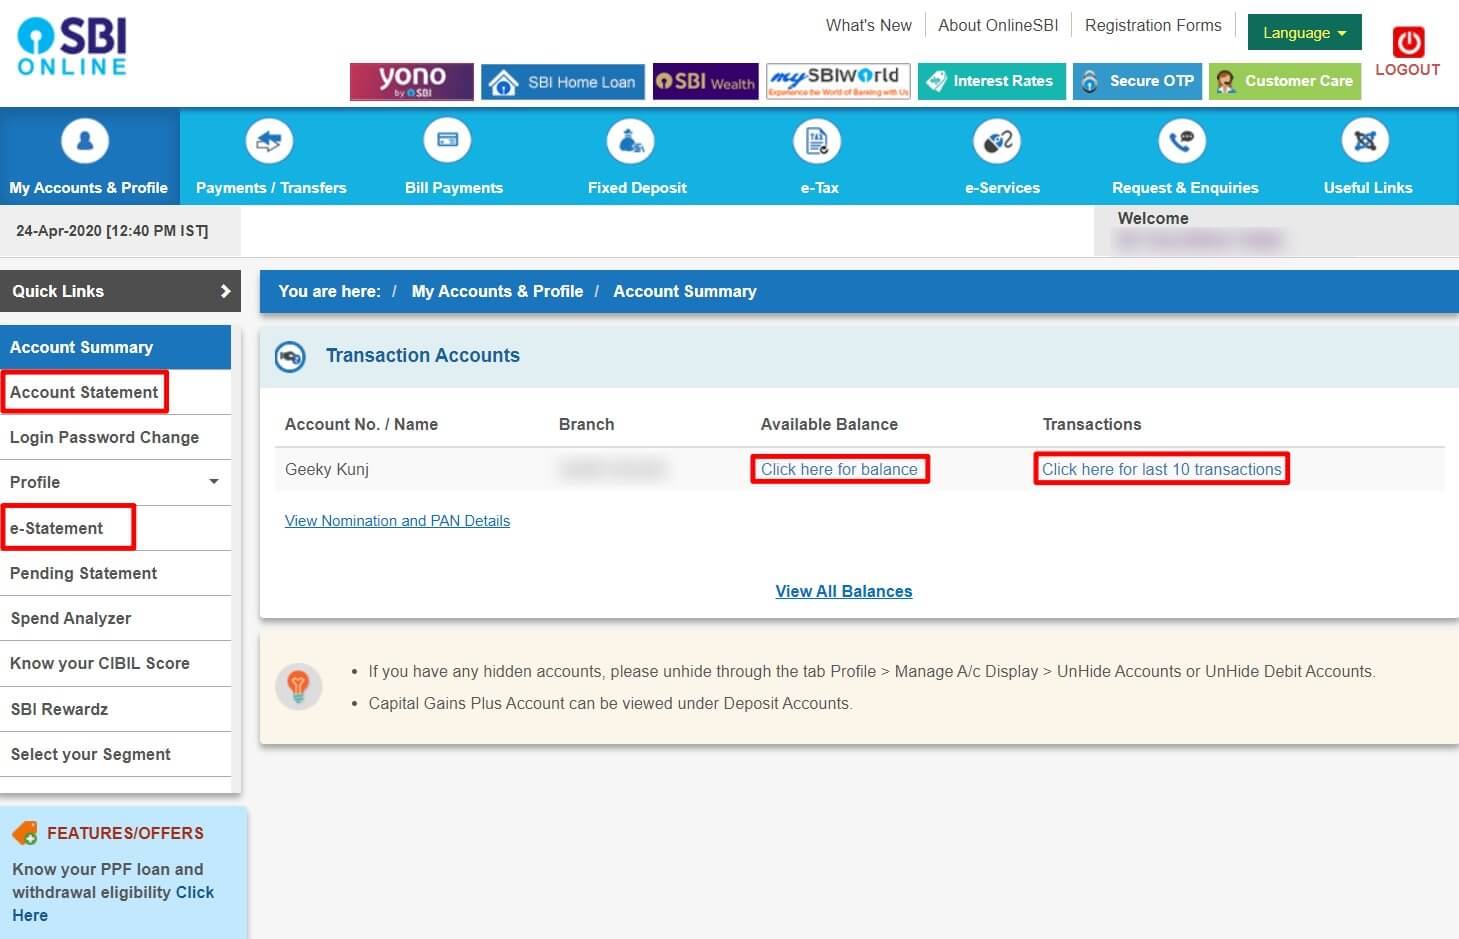Open the Language dropdown
1459x939 pixels.
coord(1304,33)
